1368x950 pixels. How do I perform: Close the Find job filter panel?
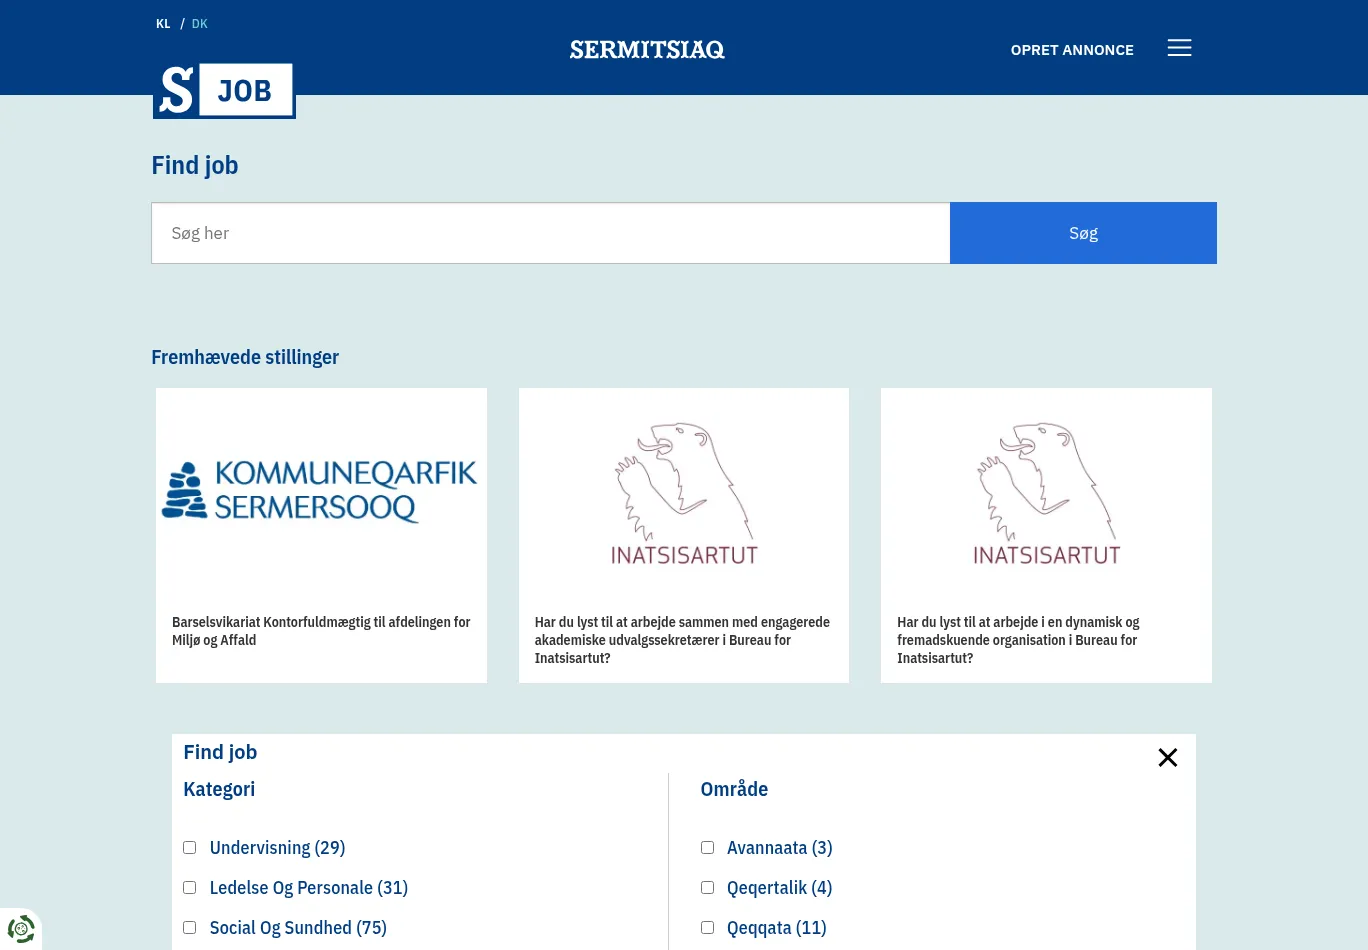pos(1167,758)
